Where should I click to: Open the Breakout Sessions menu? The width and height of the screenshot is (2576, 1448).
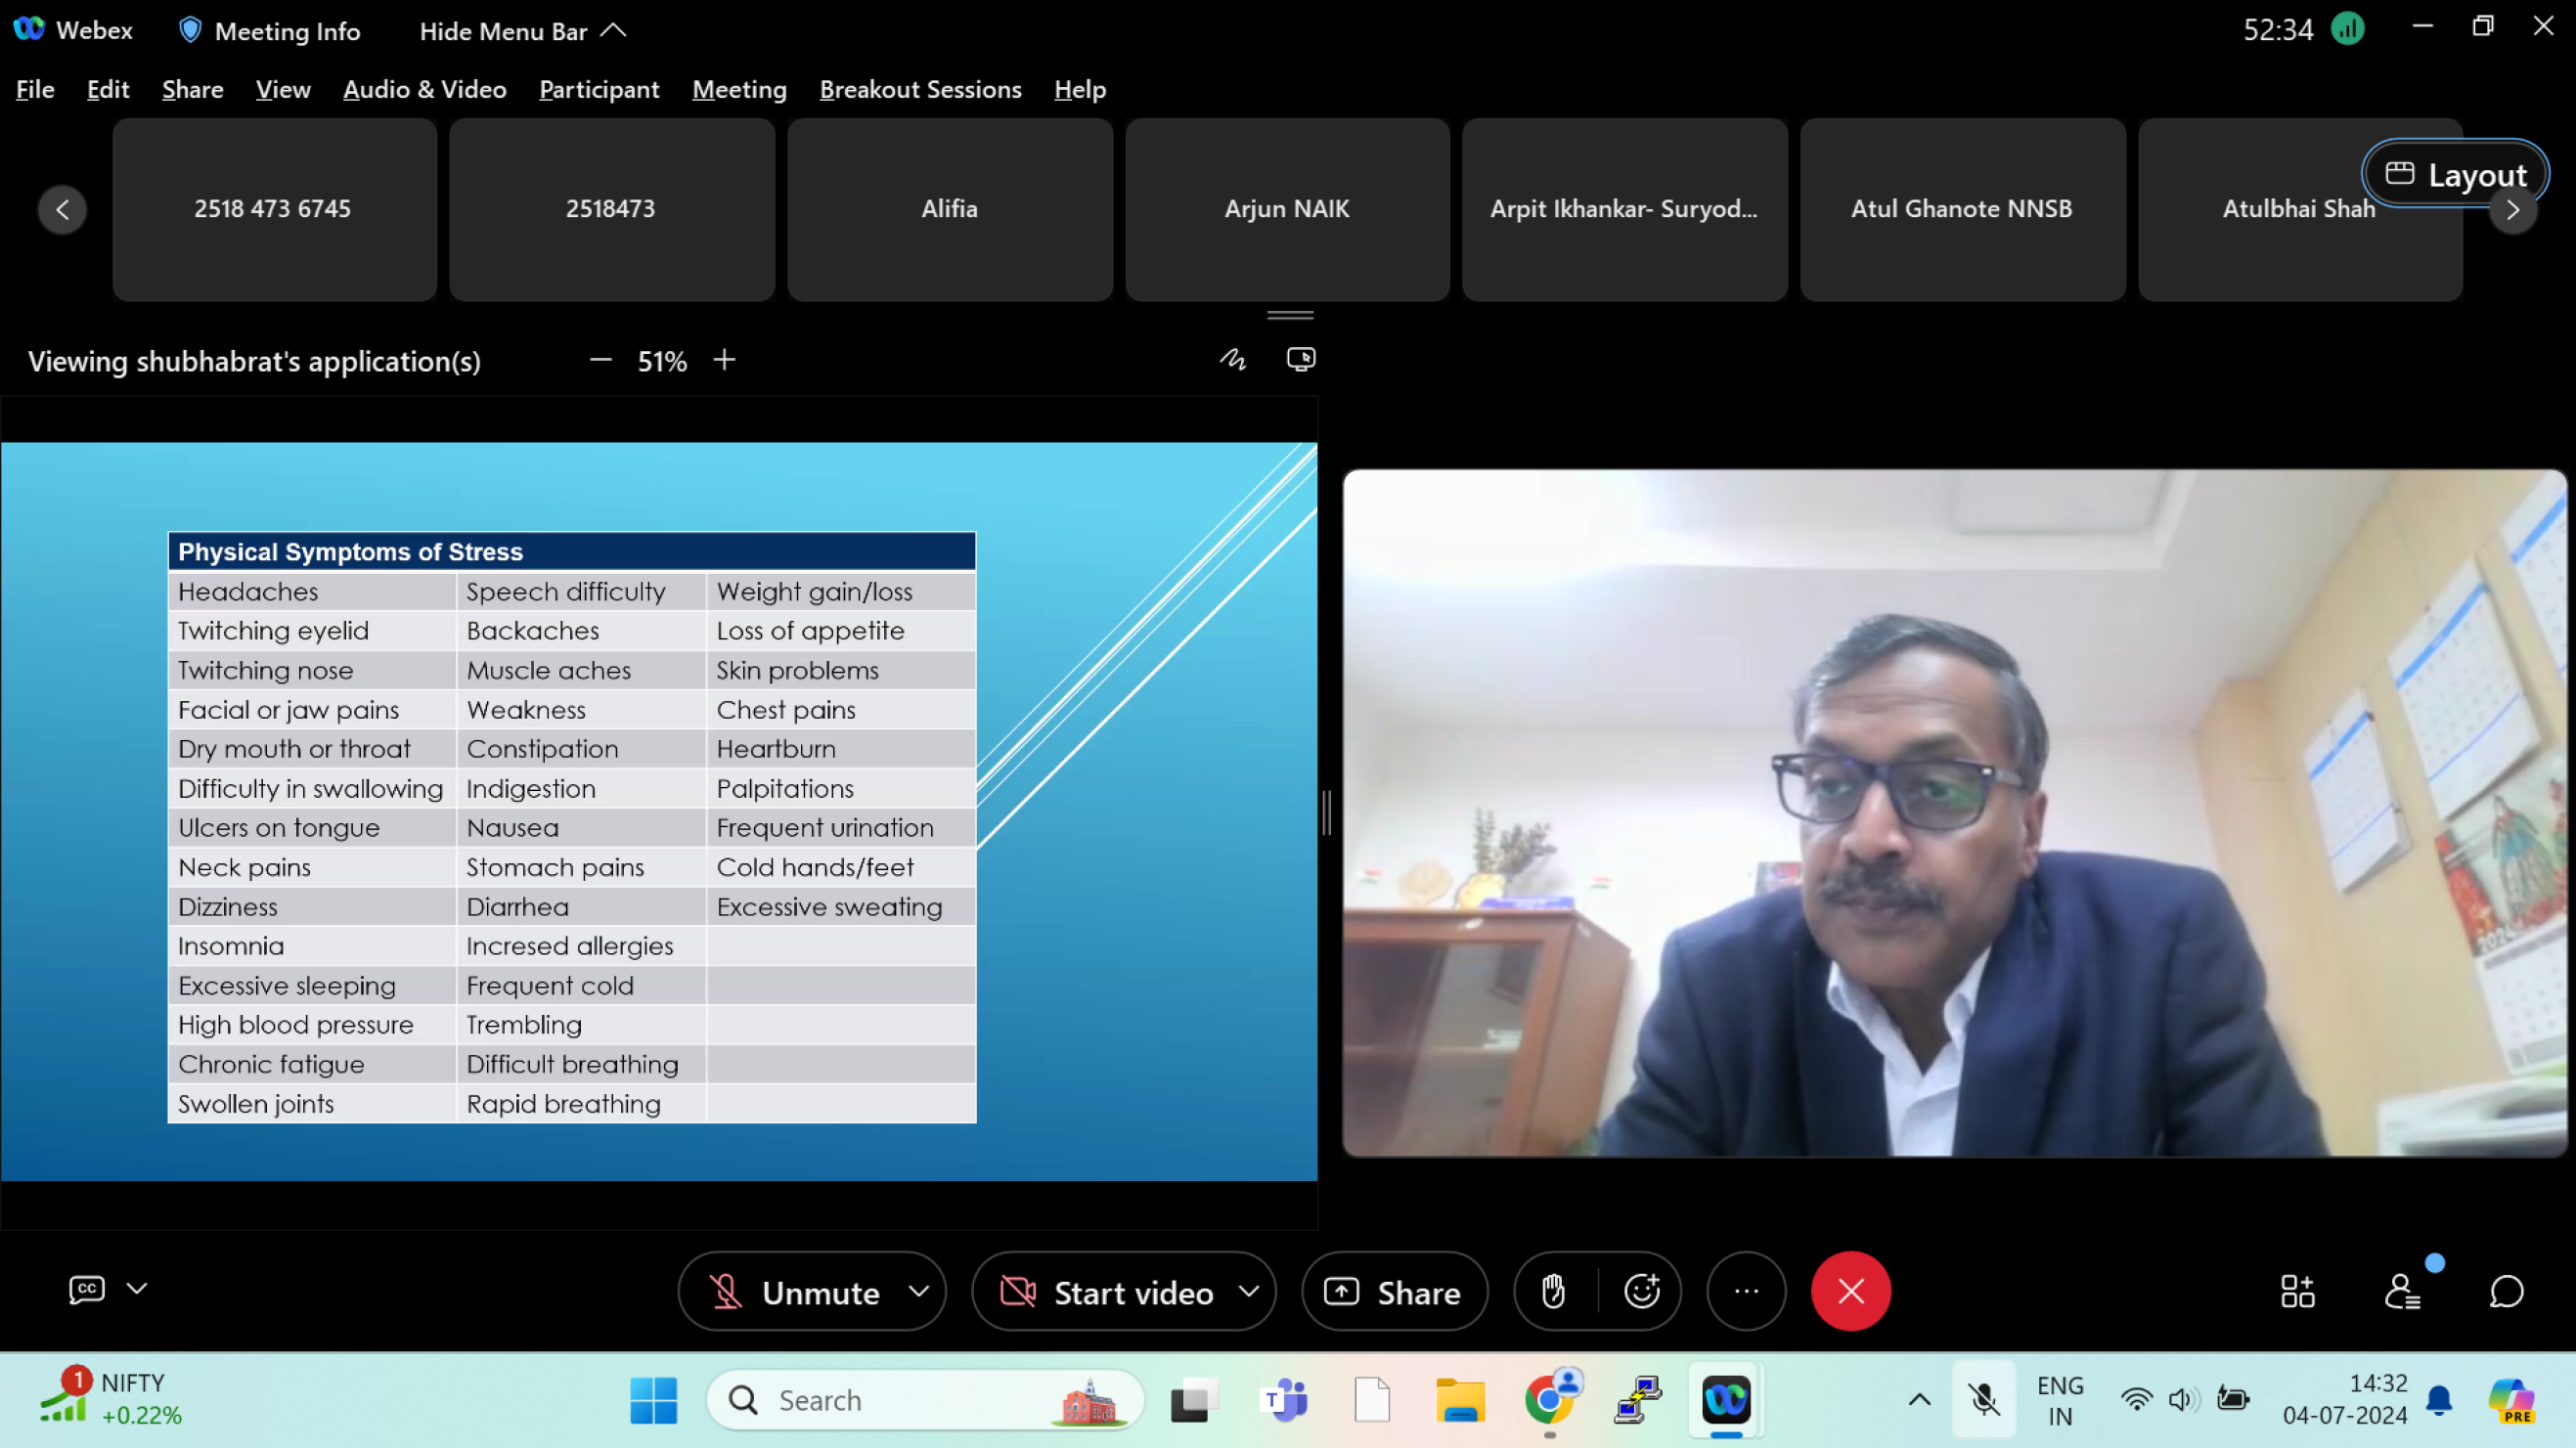click(x=920, y=89)
